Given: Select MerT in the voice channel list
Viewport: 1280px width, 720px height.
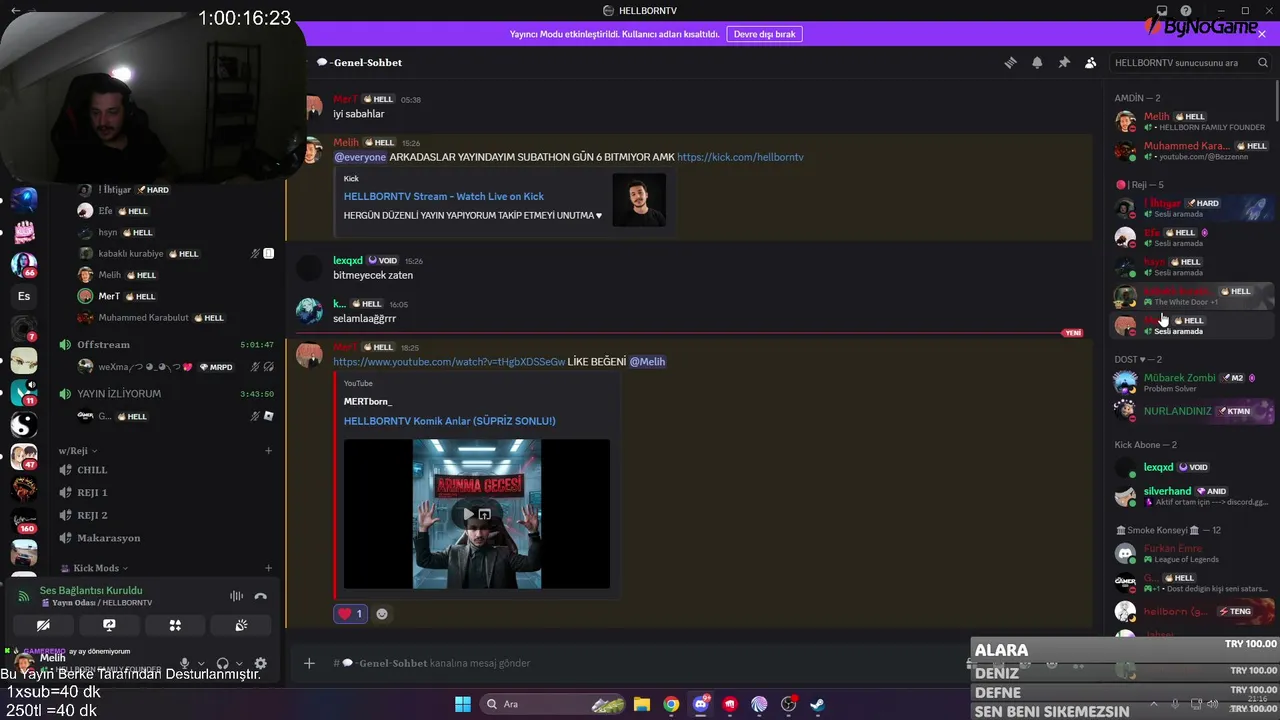Looking at the screenshot, I should [176, 296].
